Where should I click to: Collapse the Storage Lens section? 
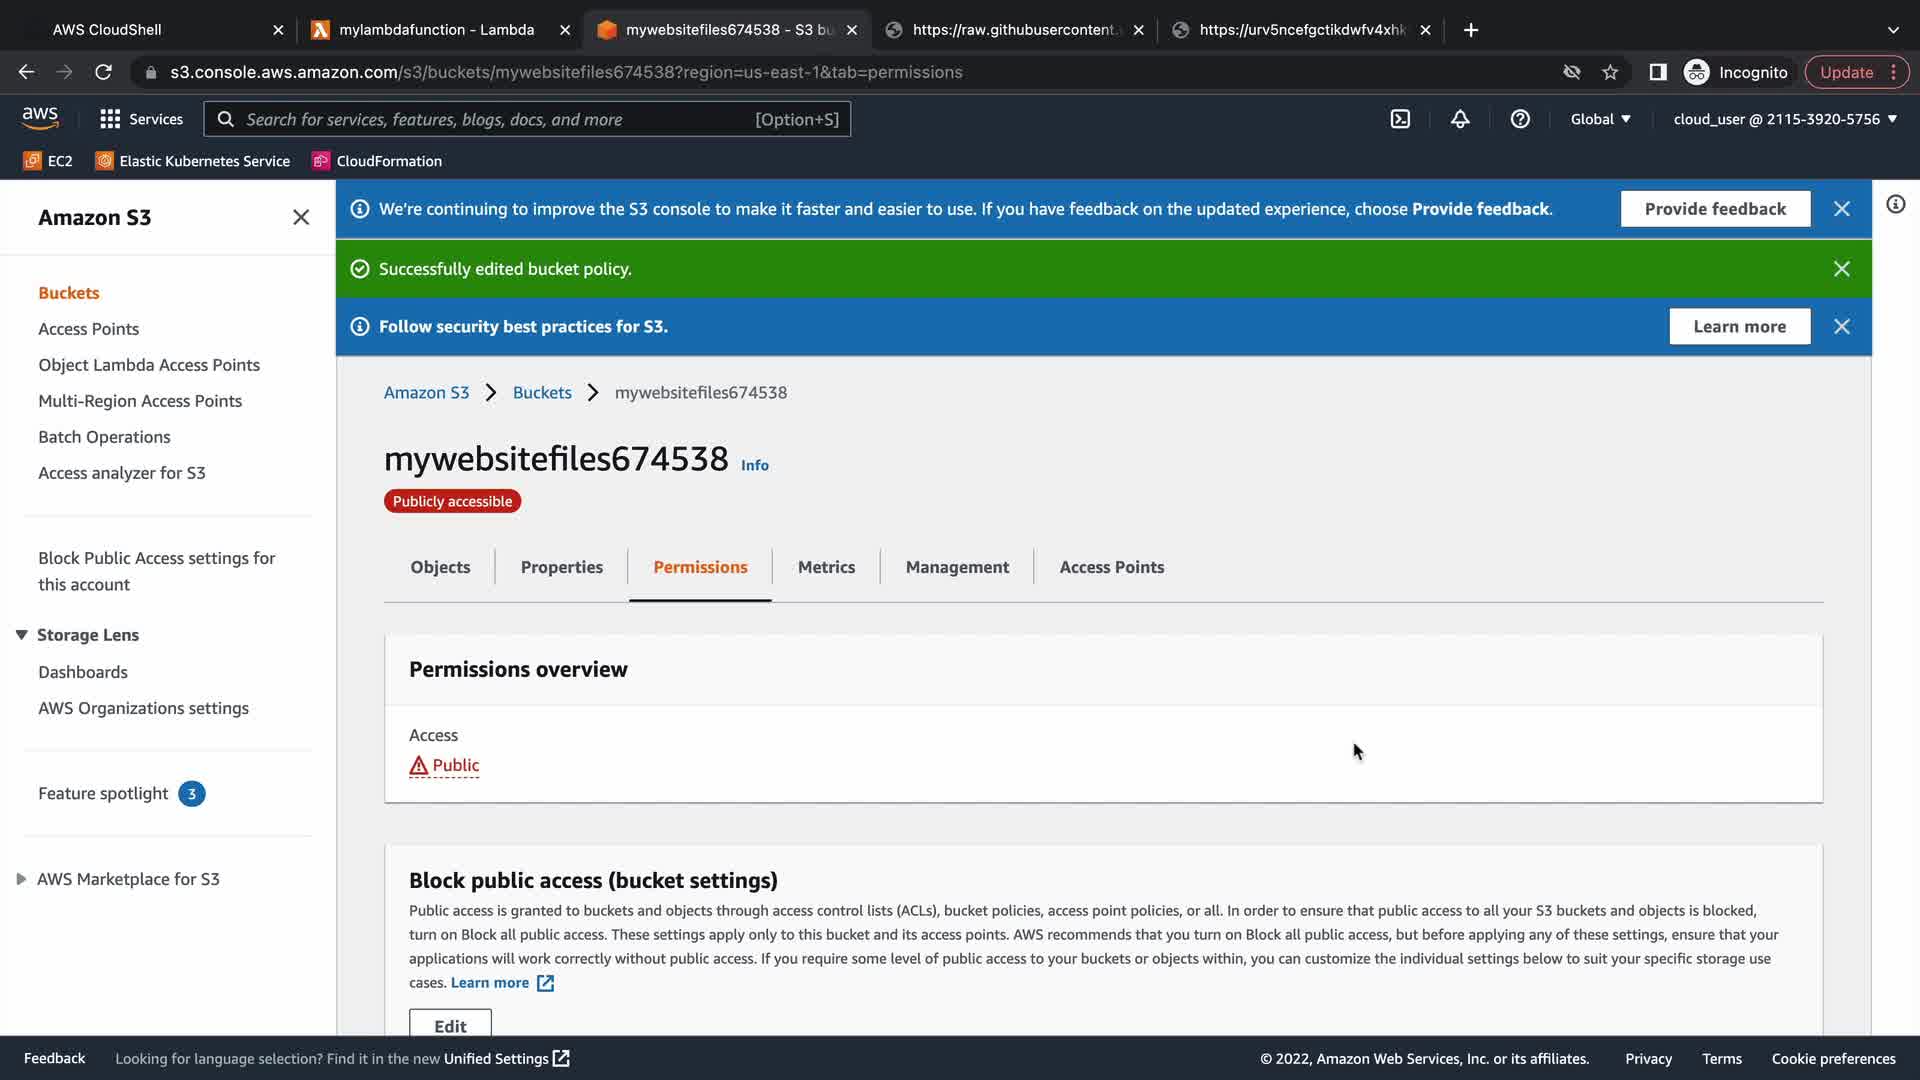pos(21,635)
